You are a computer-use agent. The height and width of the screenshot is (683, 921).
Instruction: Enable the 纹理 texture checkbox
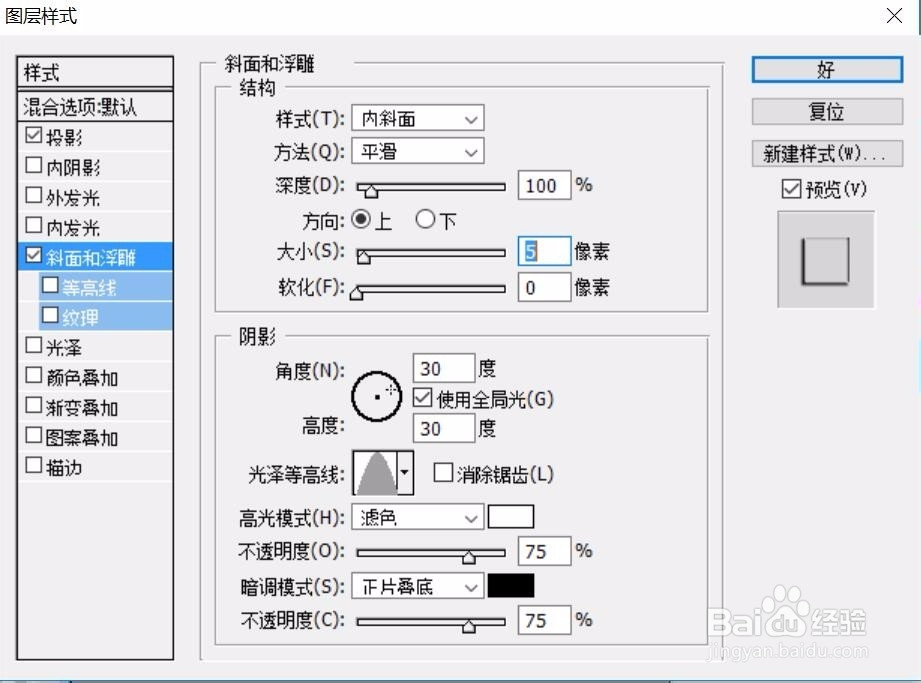[50, 315]
